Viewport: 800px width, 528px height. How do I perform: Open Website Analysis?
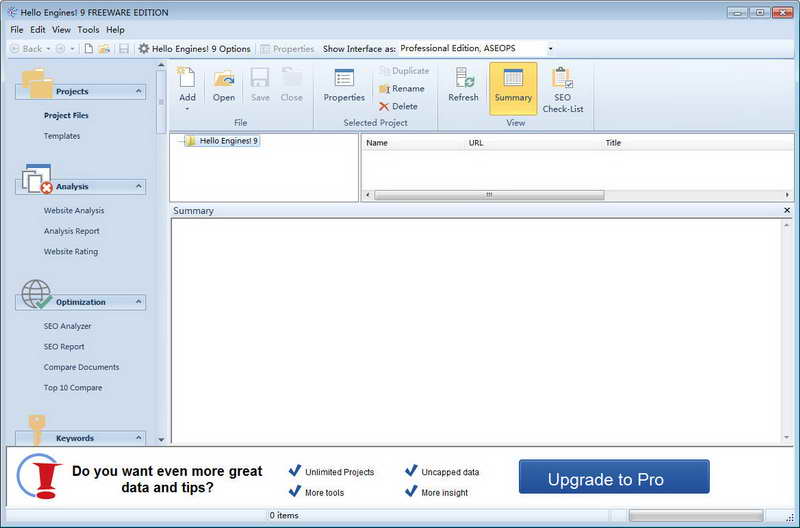(74, 211)
